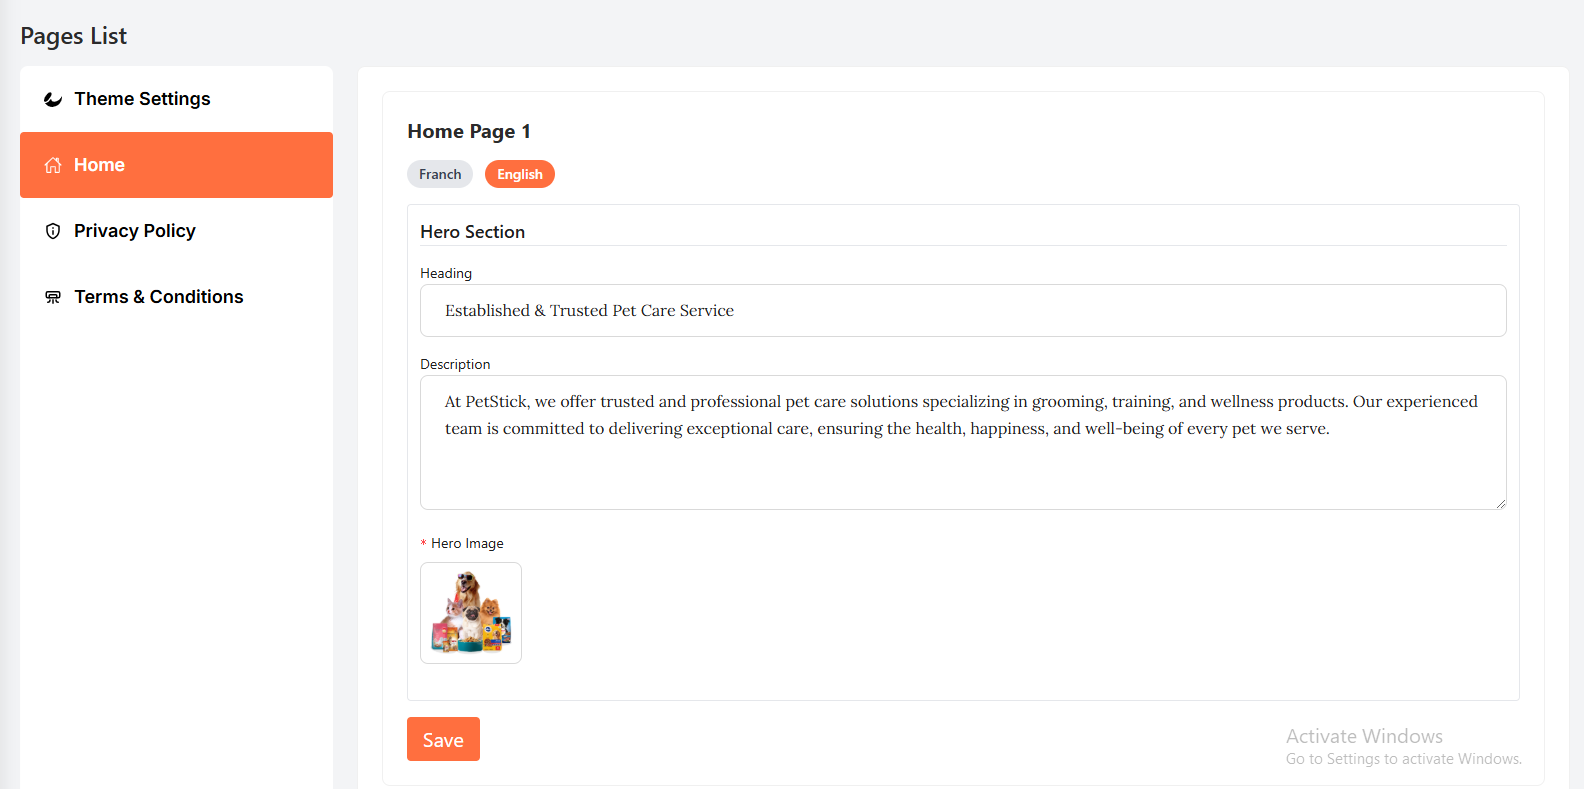Viewport: 1584px width, 789px height.
Task: Click the Description box resize handle
Action: pyautogui.click(x=1500, y=503)
